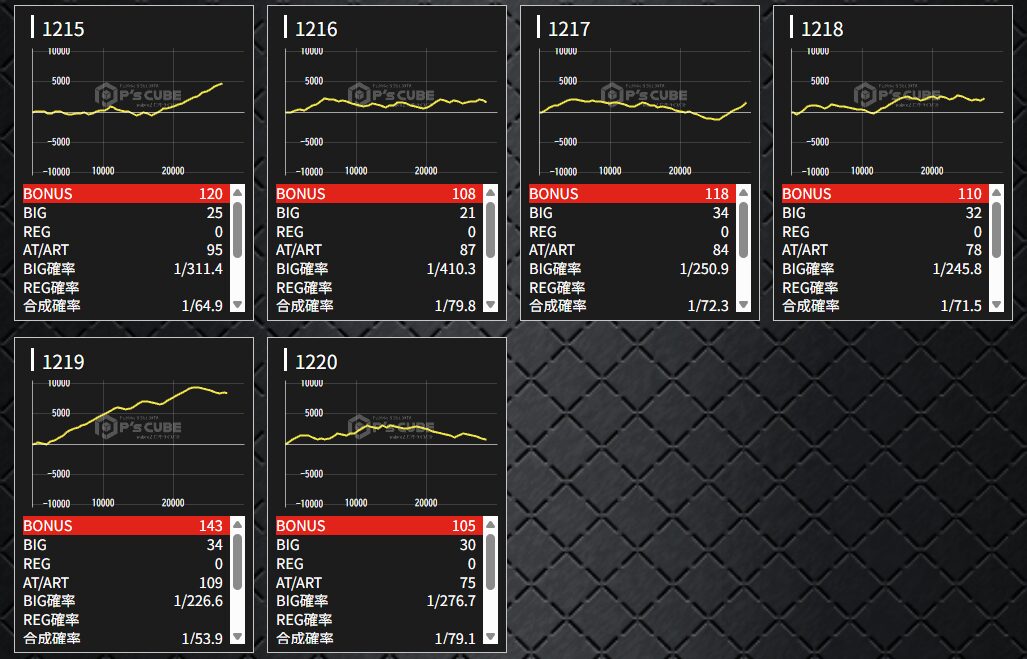
Task: Click the red BONUS 118 row
Action: 631,193
